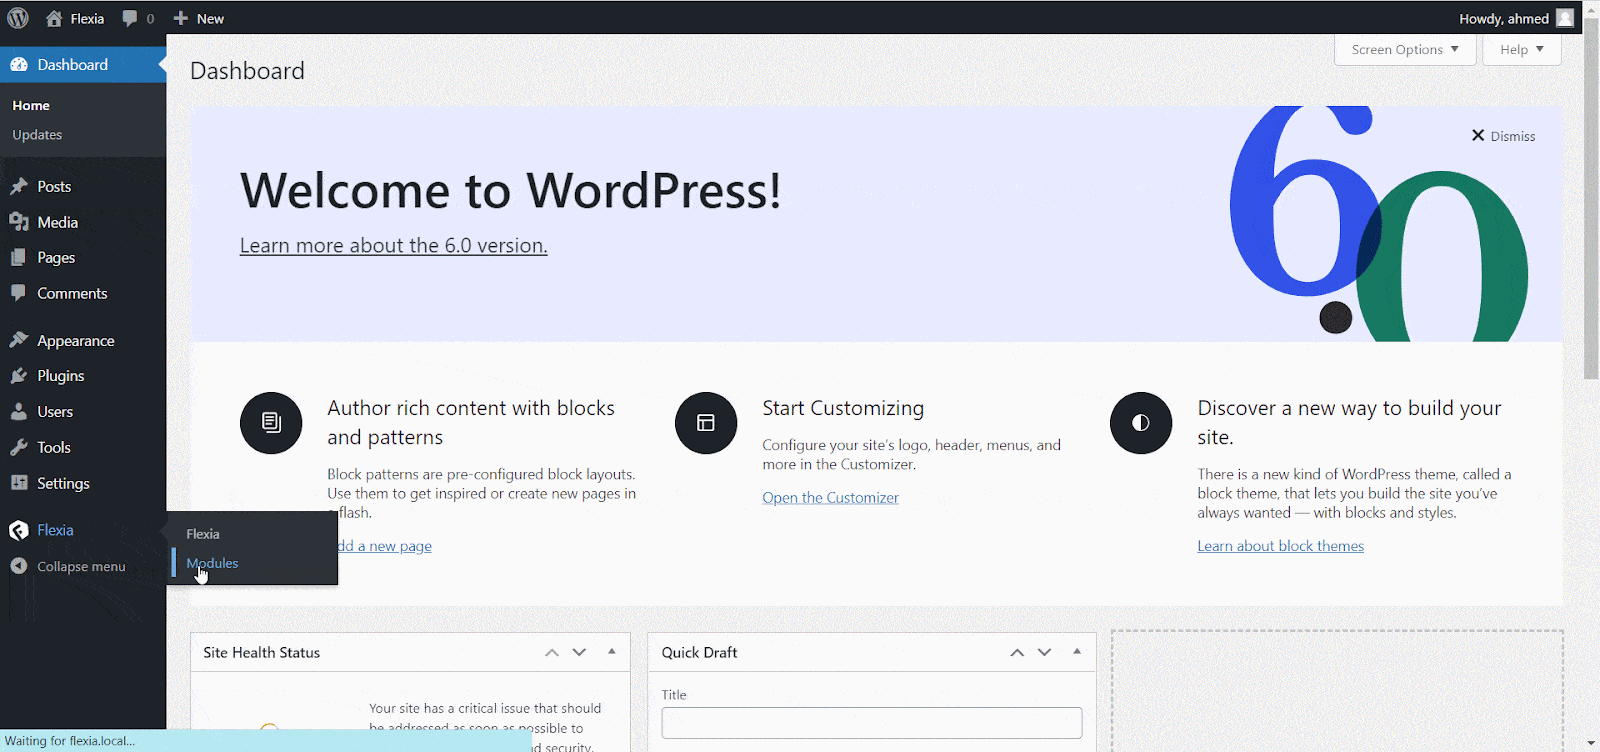The image size is (1600, 752).
Task: Expand the Help dropdown tab
Action: coord(1522,49)
